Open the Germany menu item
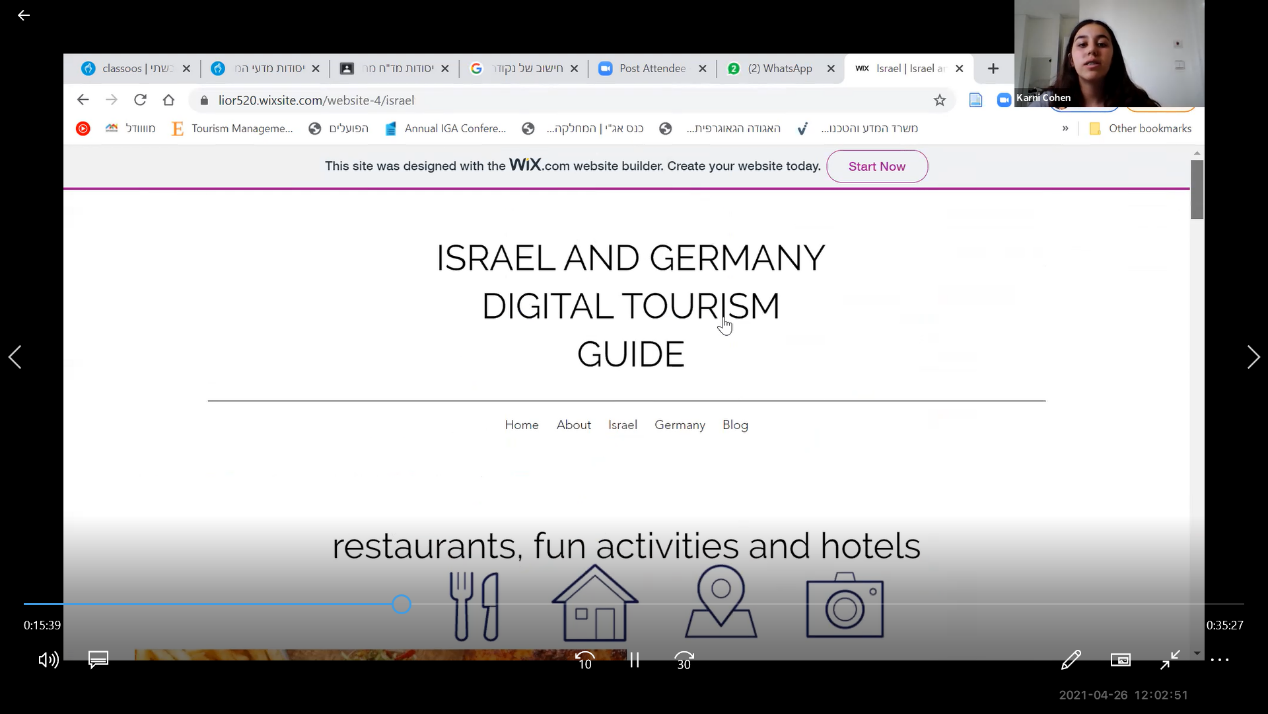 (x=680, y=425)
